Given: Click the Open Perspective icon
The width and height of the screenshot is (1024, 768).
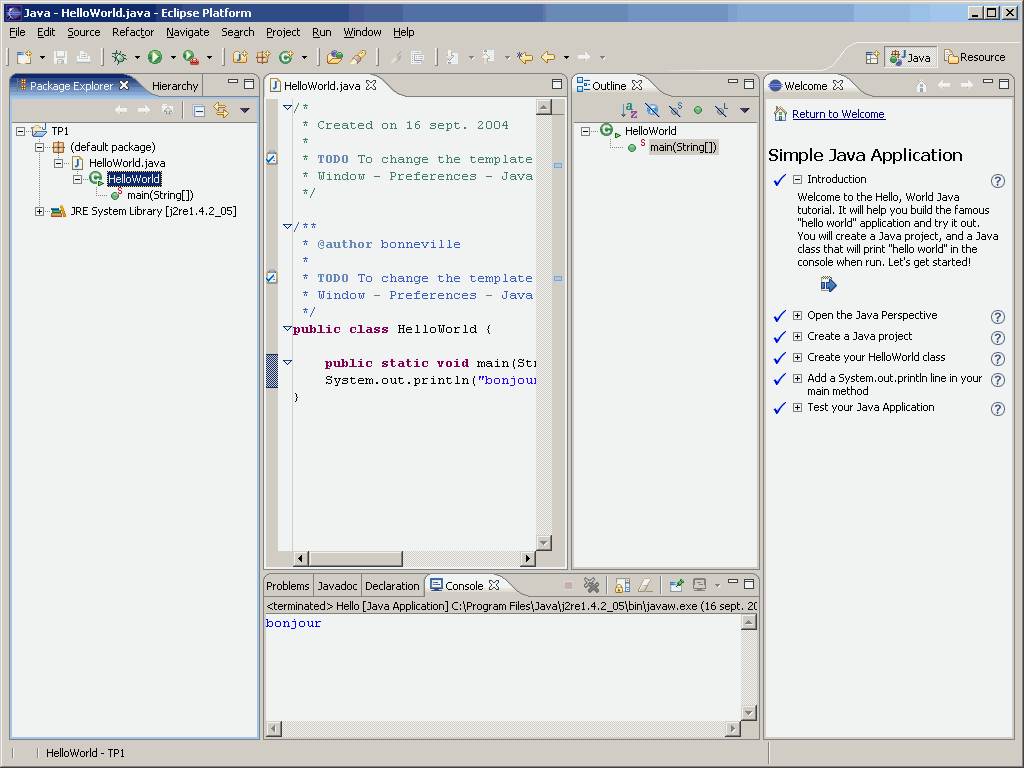Looking at the screenshot, I should point(872,57).
